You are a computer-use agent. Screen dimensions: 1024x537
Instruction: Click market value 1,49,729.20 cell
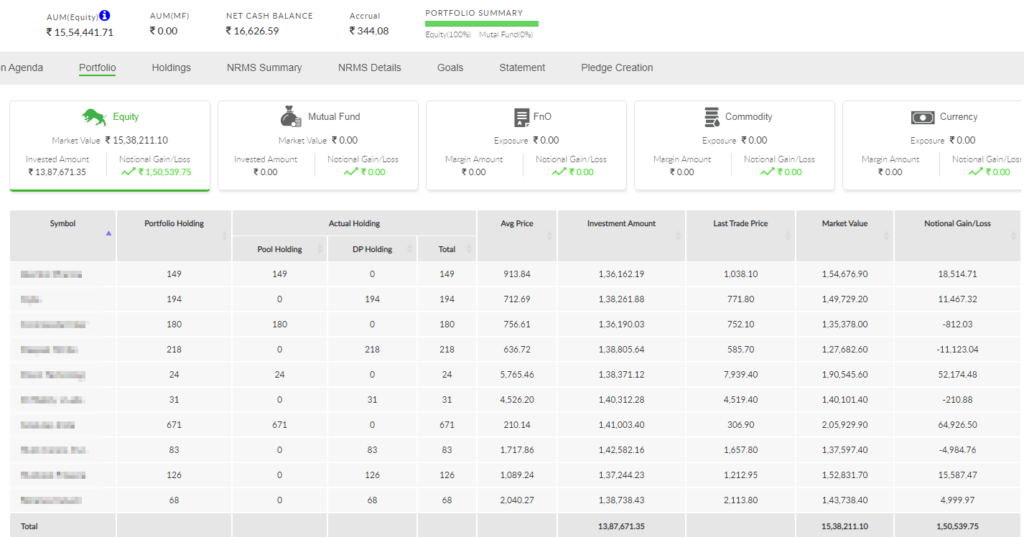(844, 299)
